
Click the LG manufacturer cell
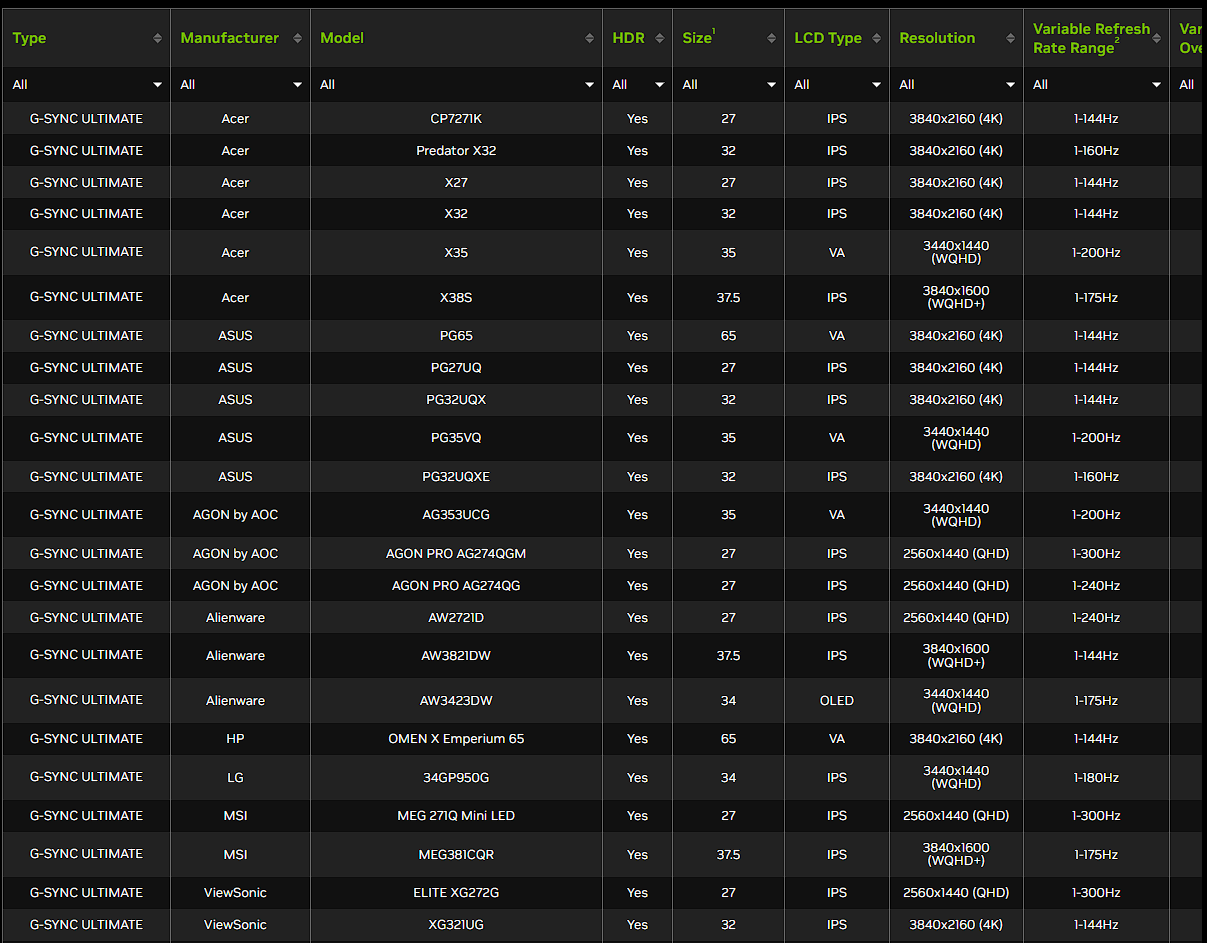coord(236,778)
